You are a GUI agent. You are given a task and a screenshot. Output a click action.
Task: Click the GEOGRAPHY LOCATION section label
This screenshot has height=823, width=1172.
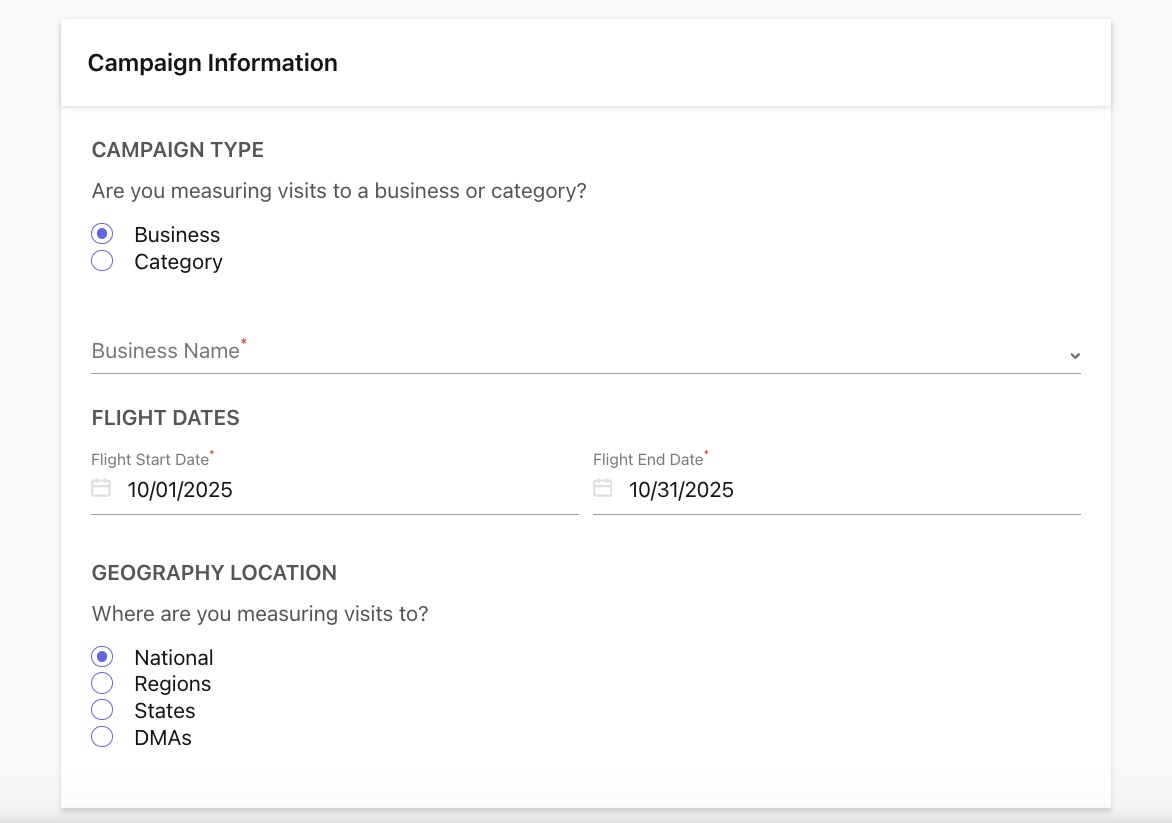click(214, 573)
